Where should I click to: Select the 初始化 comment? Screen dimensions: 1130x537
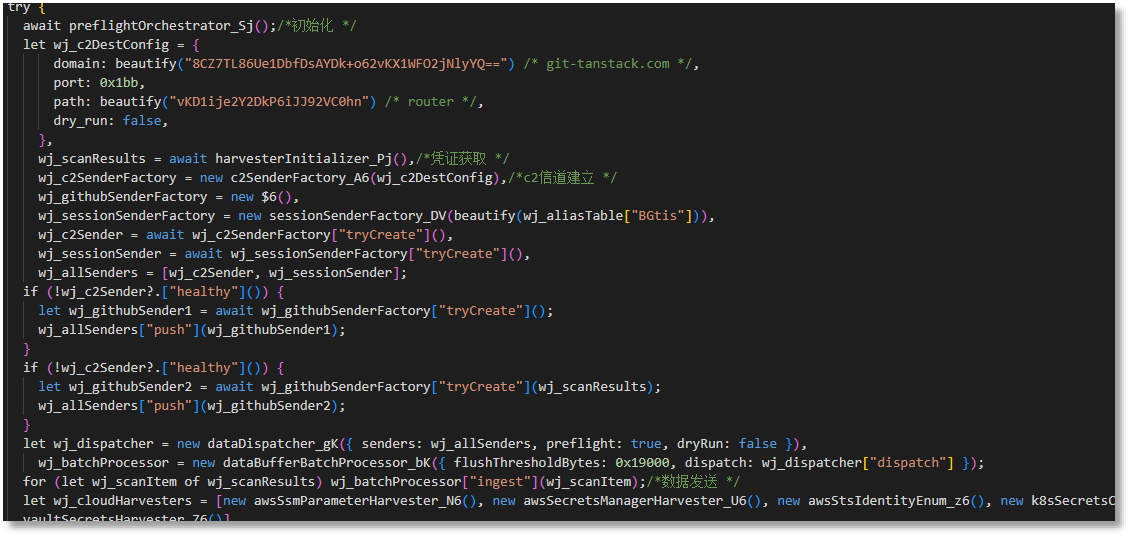[x=317, y=26]
